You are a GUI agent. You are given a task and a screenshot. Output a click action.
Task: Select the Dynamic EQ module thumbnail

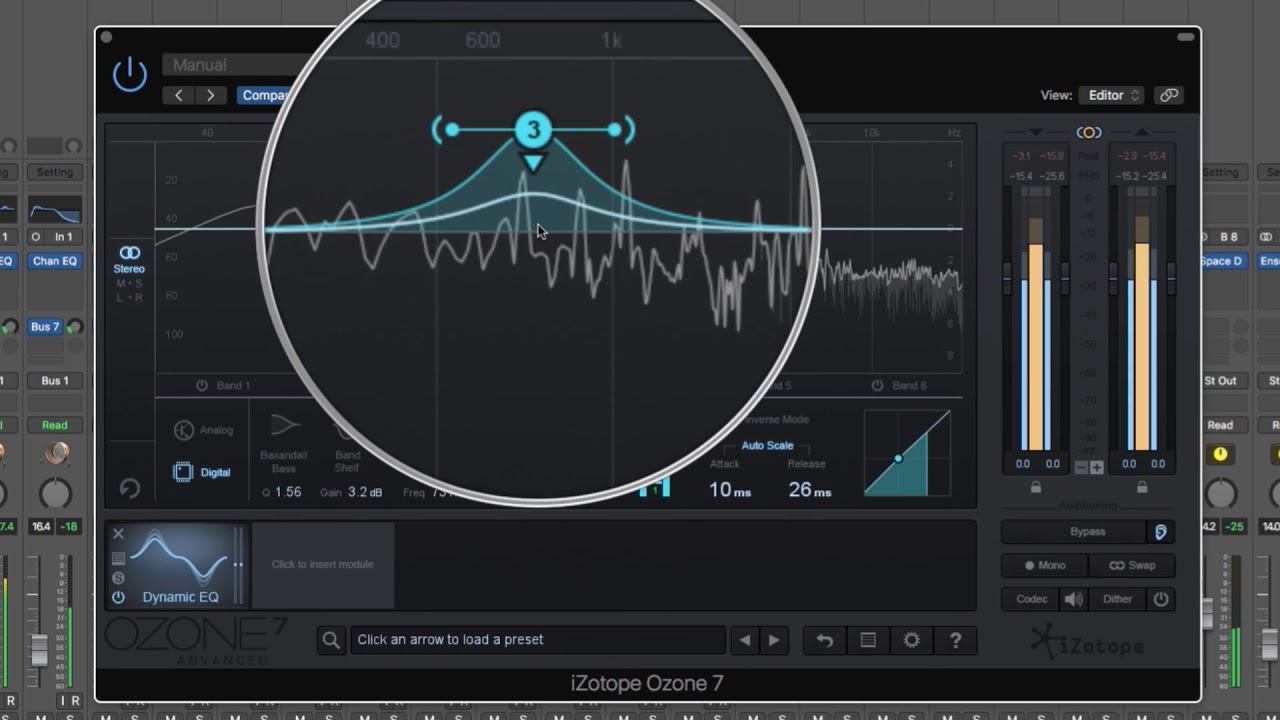pos(180,564)
